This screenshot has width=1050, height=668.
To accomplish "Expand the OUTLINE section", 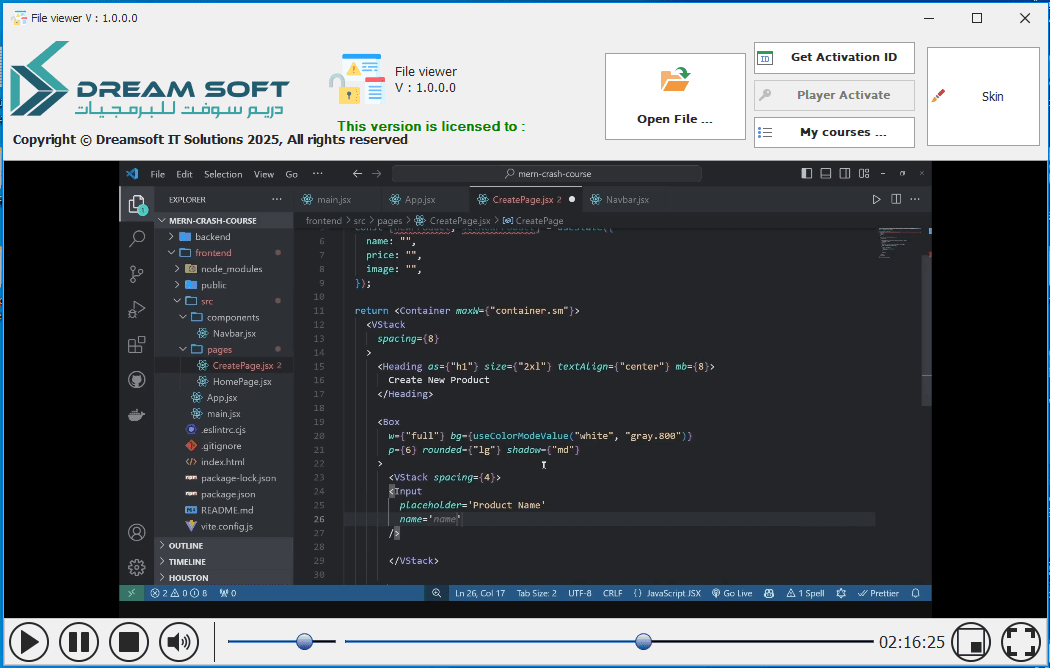I will point(224,546).
